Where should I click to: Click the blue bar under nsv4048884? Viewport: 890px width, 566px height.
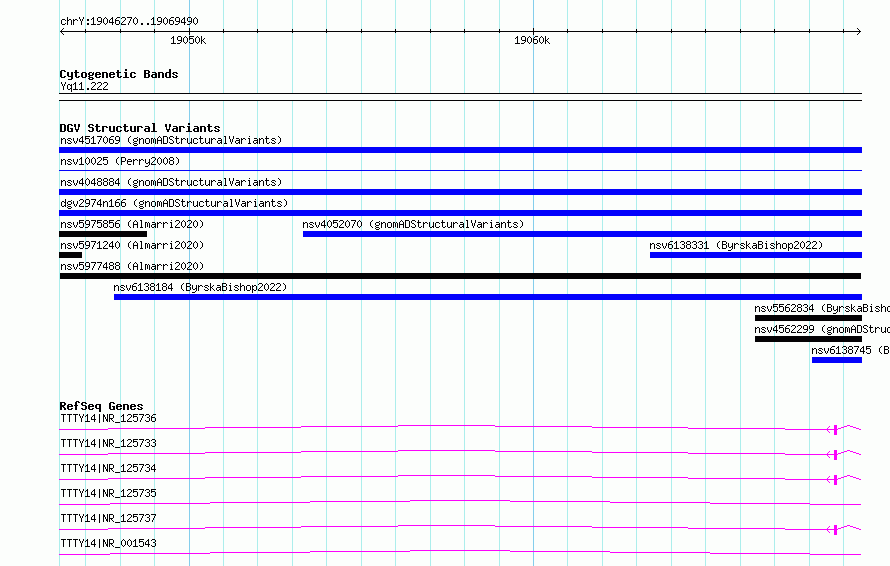(460, 192)
